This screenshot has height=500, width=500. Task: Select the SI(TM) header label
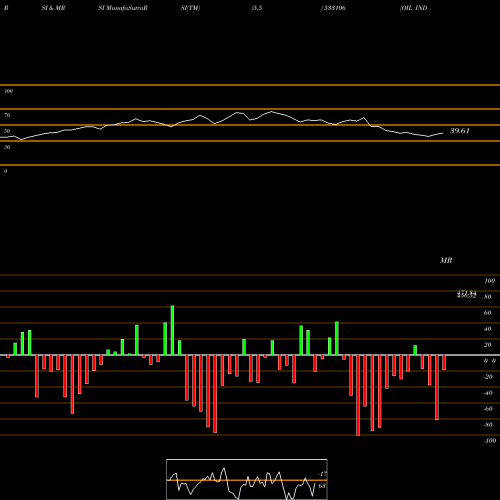(190, 8)
